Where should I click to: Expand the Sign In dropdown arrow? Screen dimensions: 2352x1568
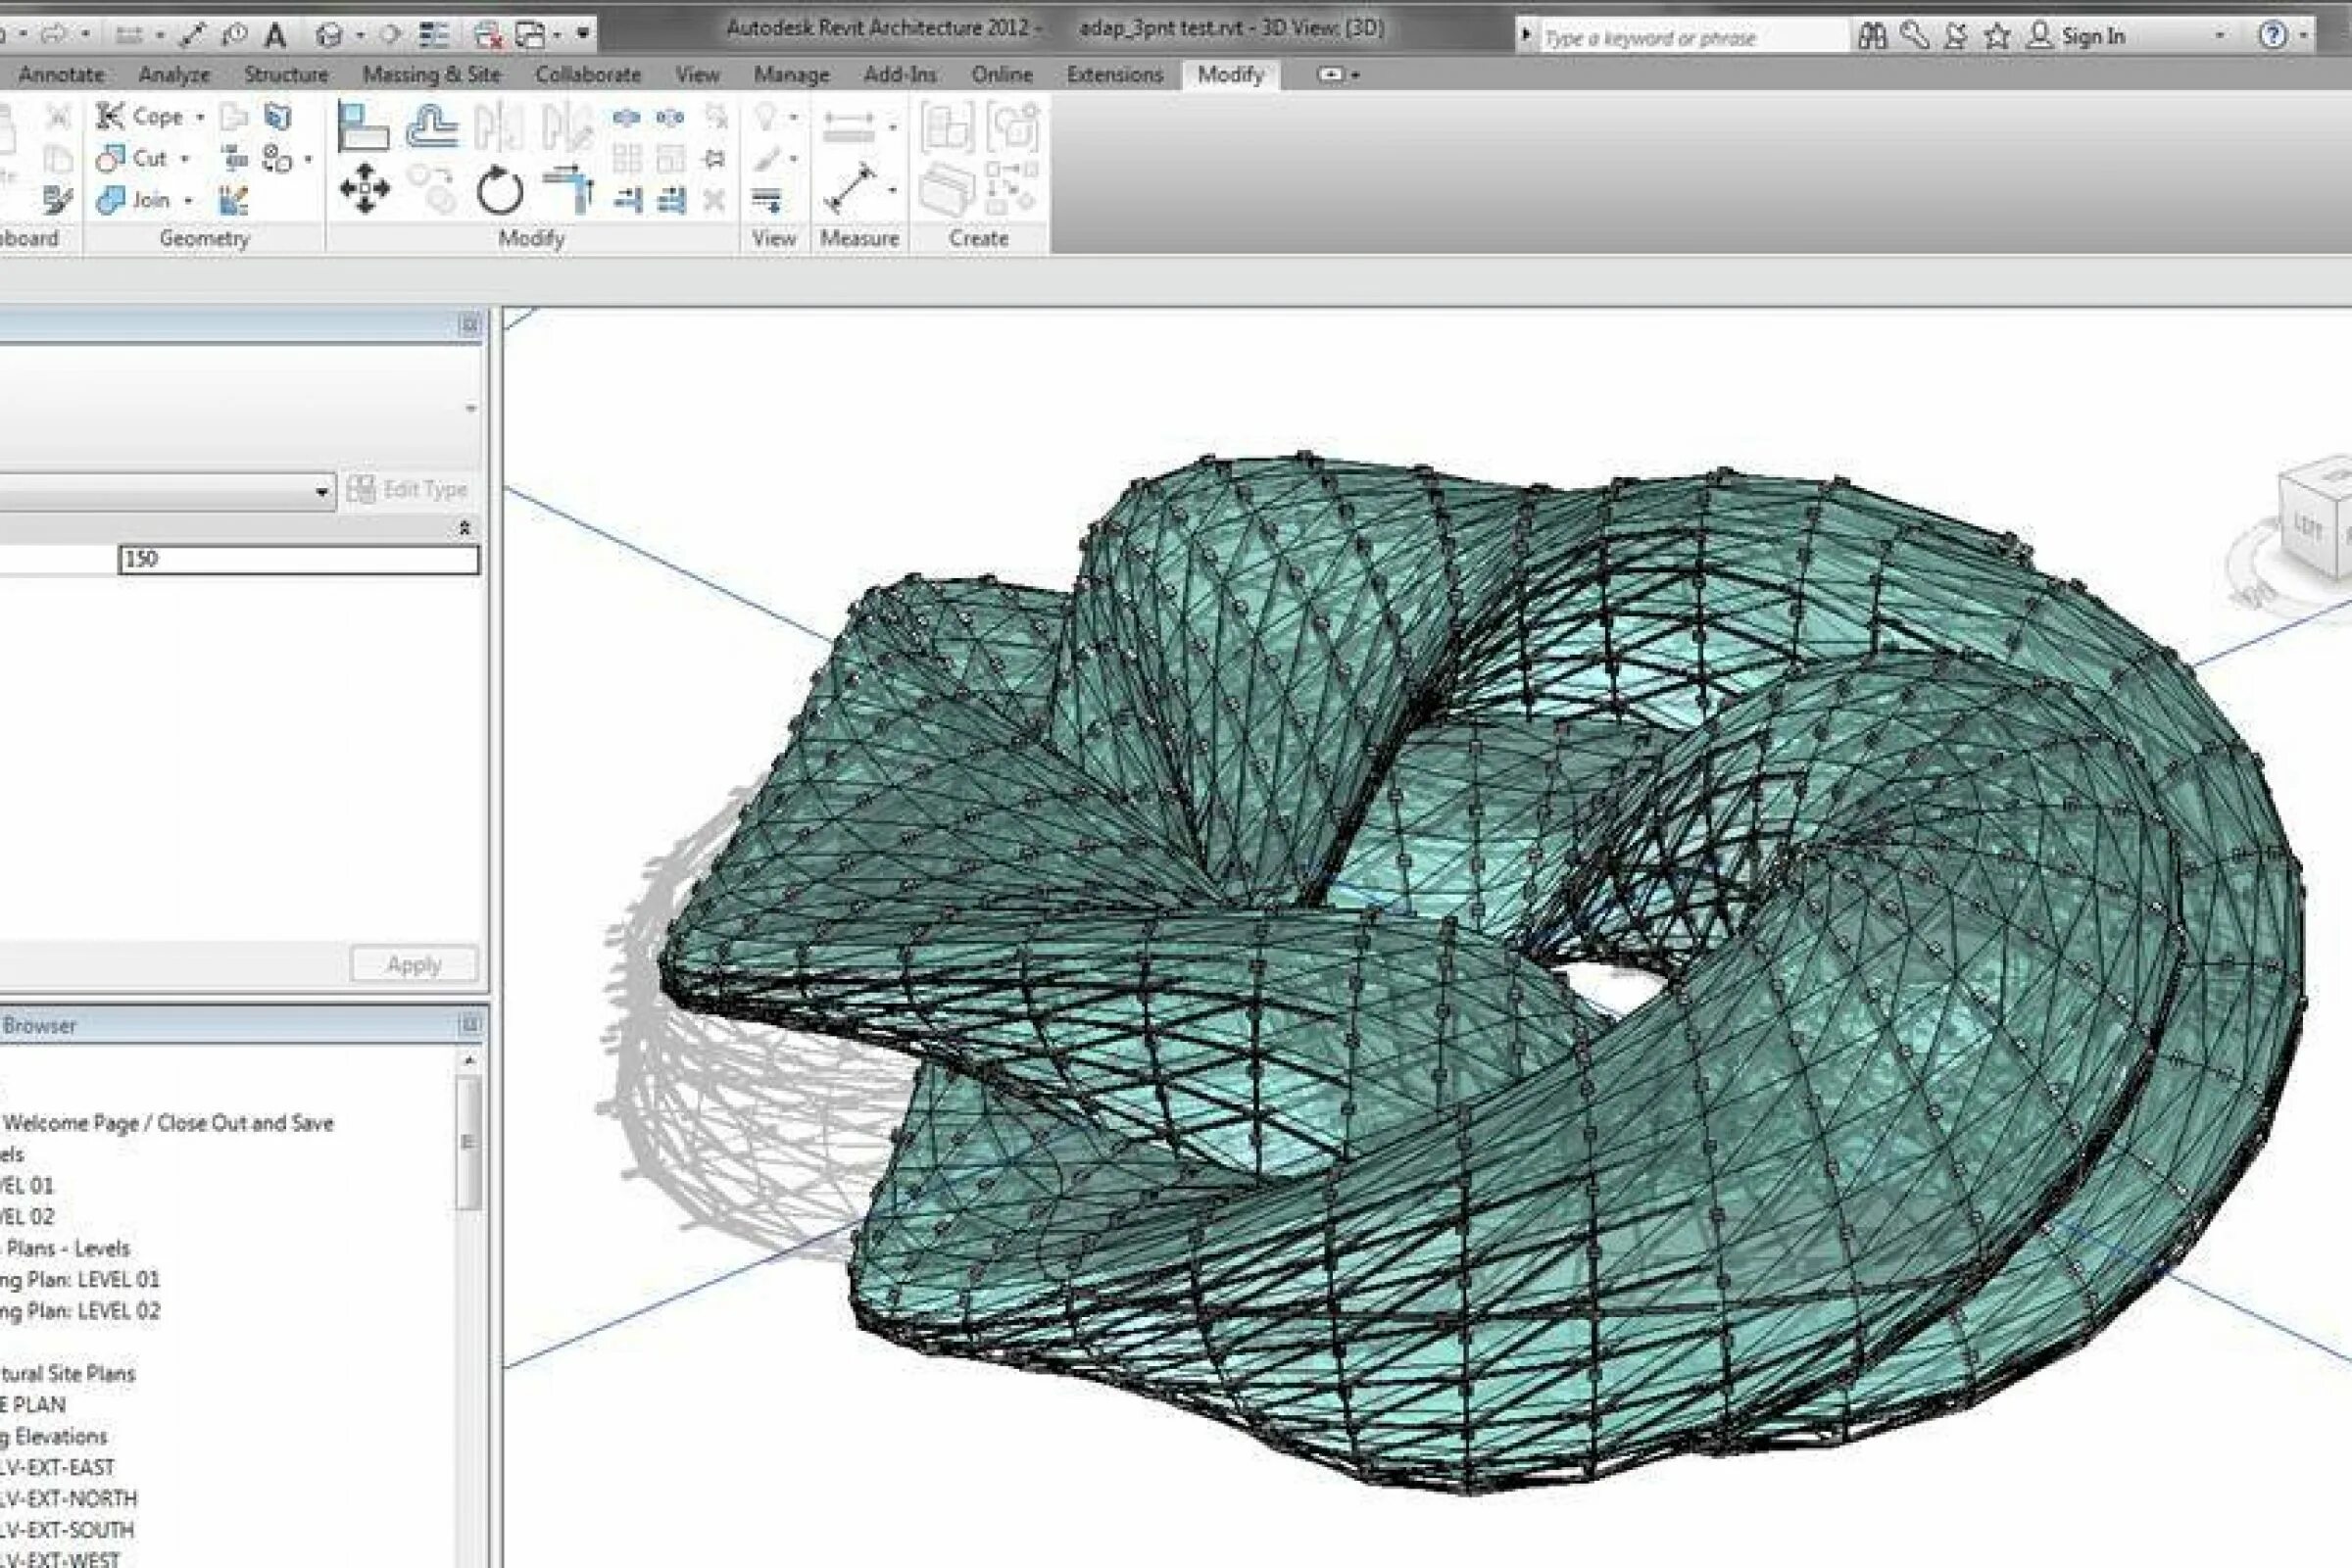click(x=2219, y=37)
